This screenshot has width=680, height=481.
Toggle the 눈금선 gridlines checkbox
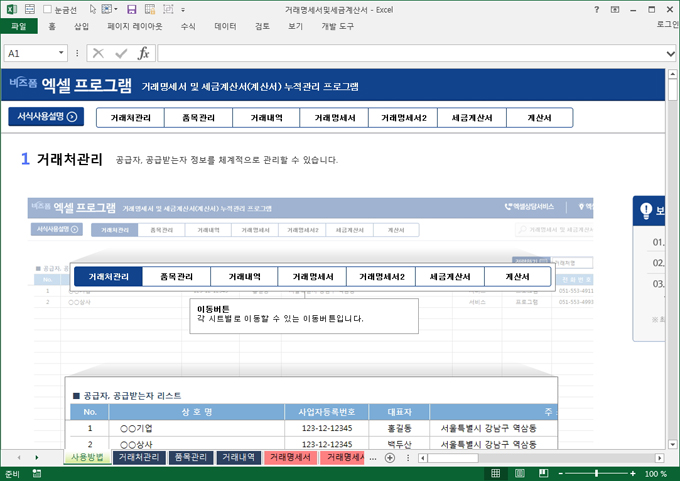click(x=48, y=9)
